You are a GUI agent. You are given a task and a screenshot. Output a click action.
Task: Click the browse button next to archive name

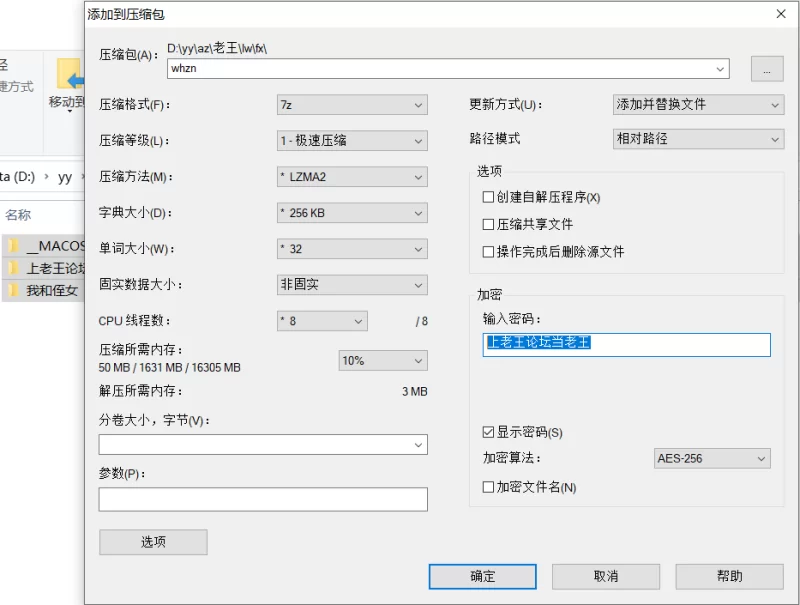point(767,69)
